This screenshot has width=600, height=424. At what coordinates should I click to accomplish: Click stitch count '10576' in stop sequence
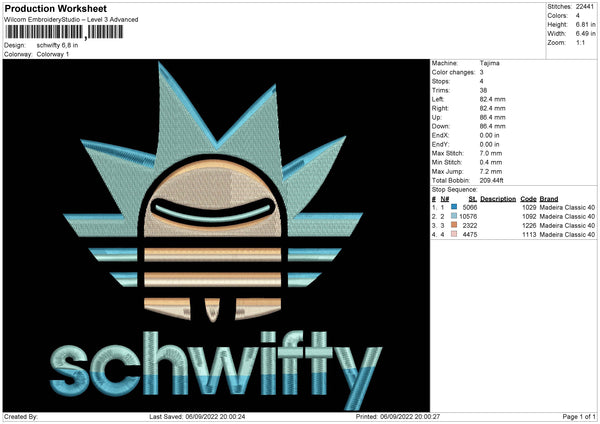click(x=468, y=217)
